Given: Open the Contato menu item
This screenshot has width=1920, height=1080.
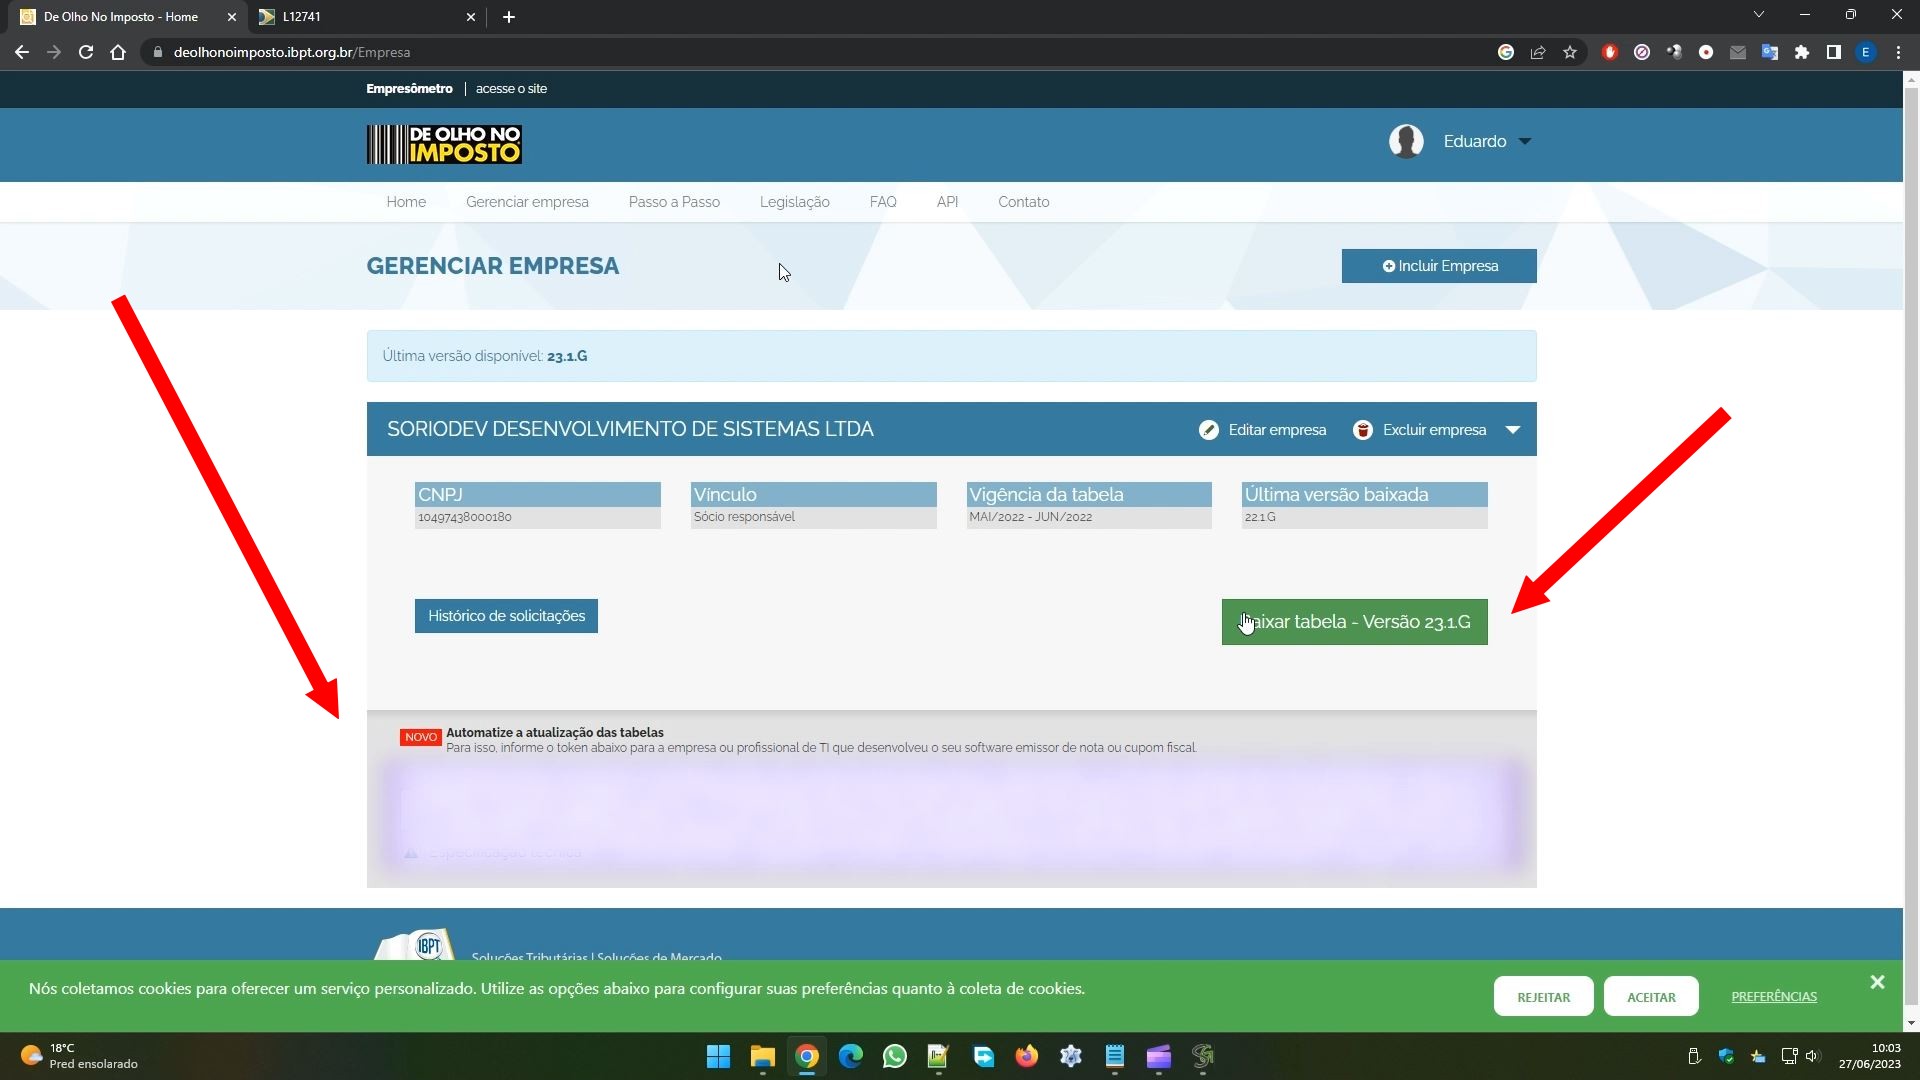Looking at the screenshot, I should pos(1024,202).
